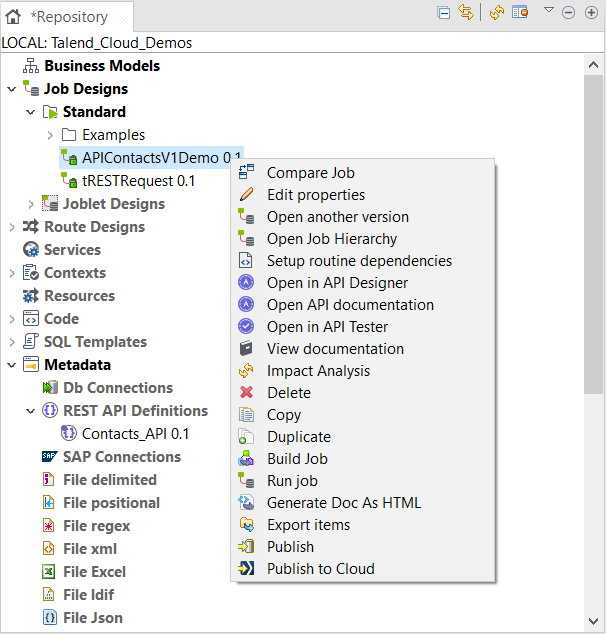This screenshot has width=606, height=634.
Task: Click the Link with Editor arrows icon
Action: 465,12
